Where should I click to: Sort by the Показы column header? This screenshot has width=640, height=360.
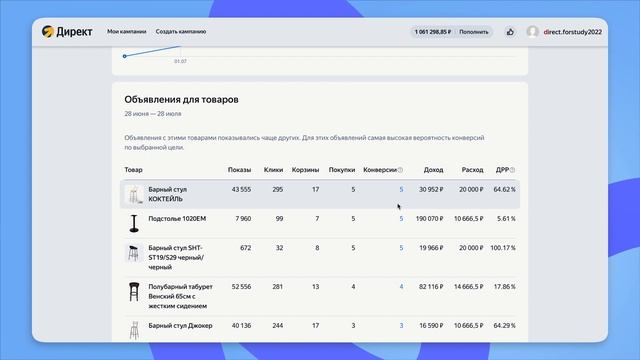(x=239, y=170)
